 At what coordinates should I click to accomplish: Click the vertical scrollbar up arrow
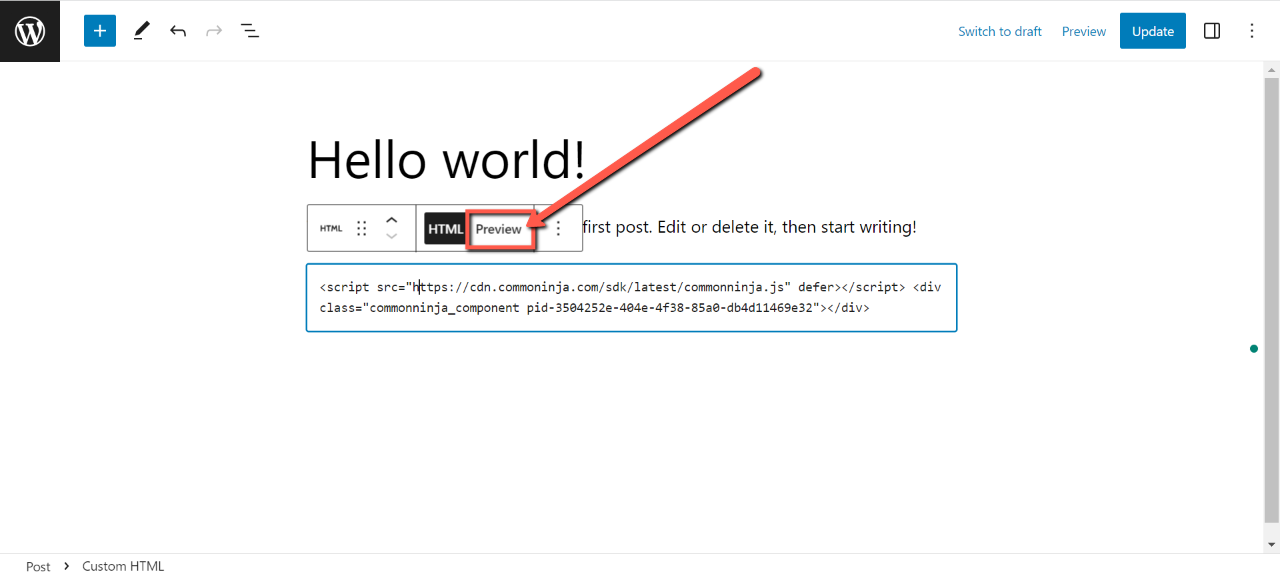(1272, 69)
